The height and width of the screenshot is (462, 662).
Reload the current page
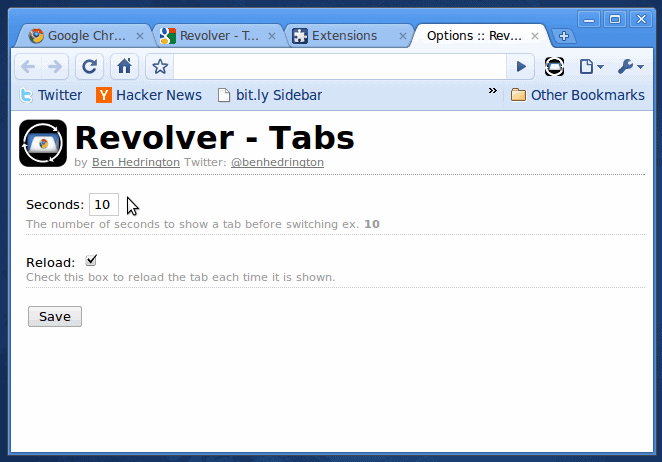click(x=90, y=66)
